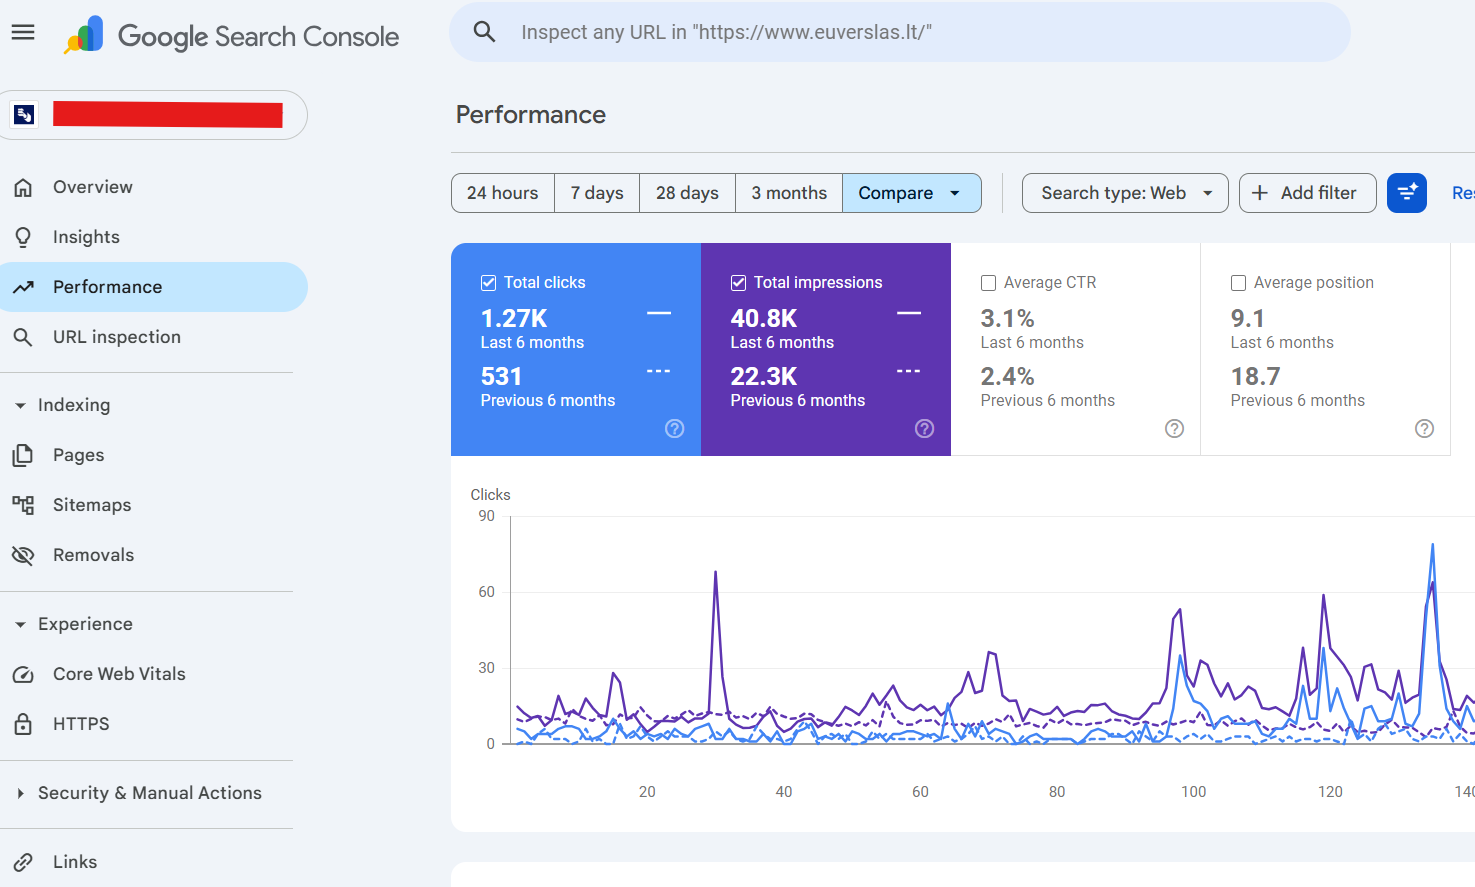Viewport: 1475px width, 887px height.
Task: Enable the Average CTR checkbox
Action: click(x=988, y=283)
